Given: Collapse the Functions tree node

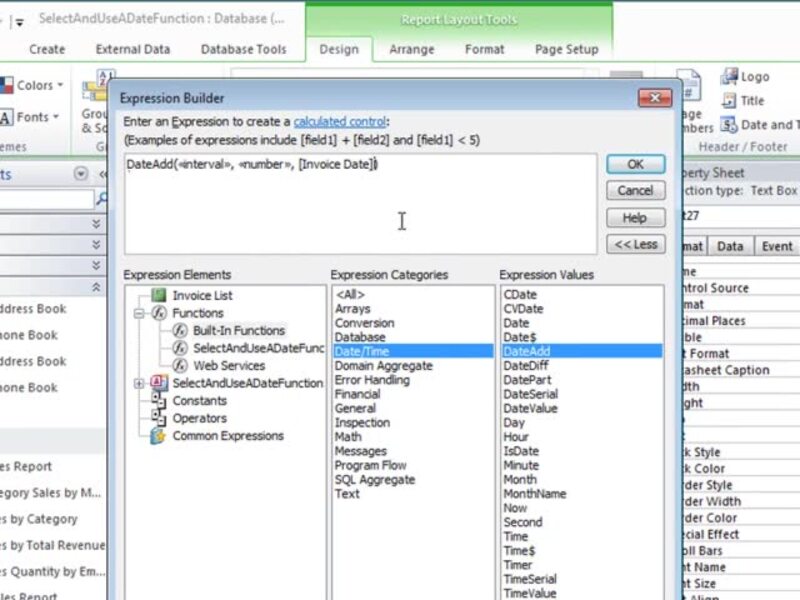Looking at the screenshot, I should click(x=138, y=313).
